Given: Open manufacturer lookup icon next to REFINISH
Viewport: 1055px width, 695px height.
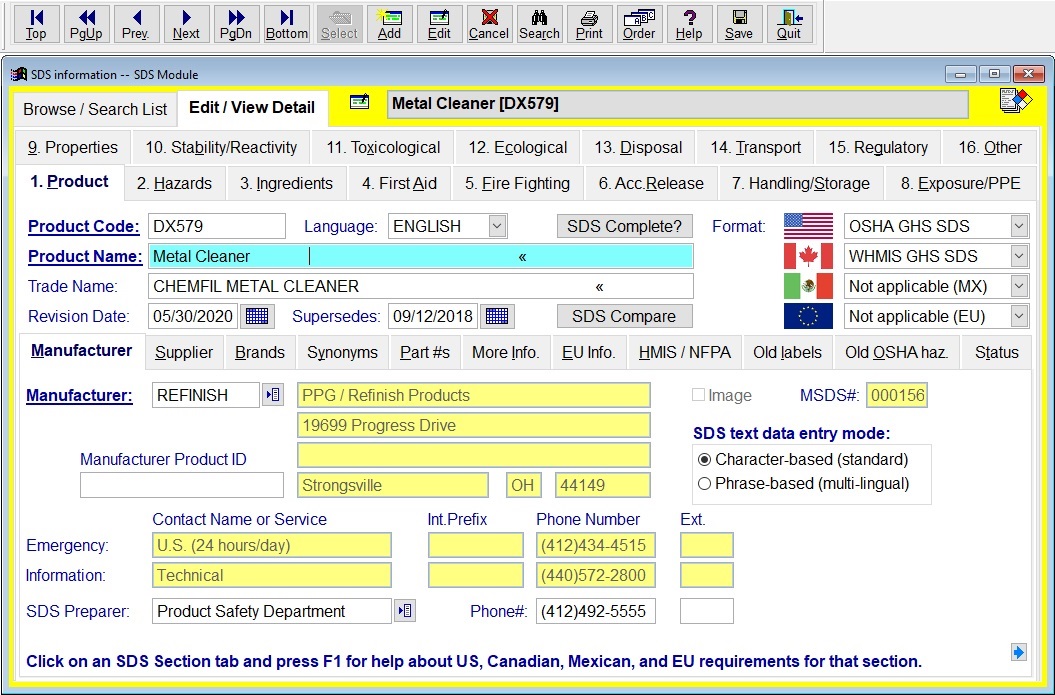Looking at the screenshot, I should (x=273, y=395).
